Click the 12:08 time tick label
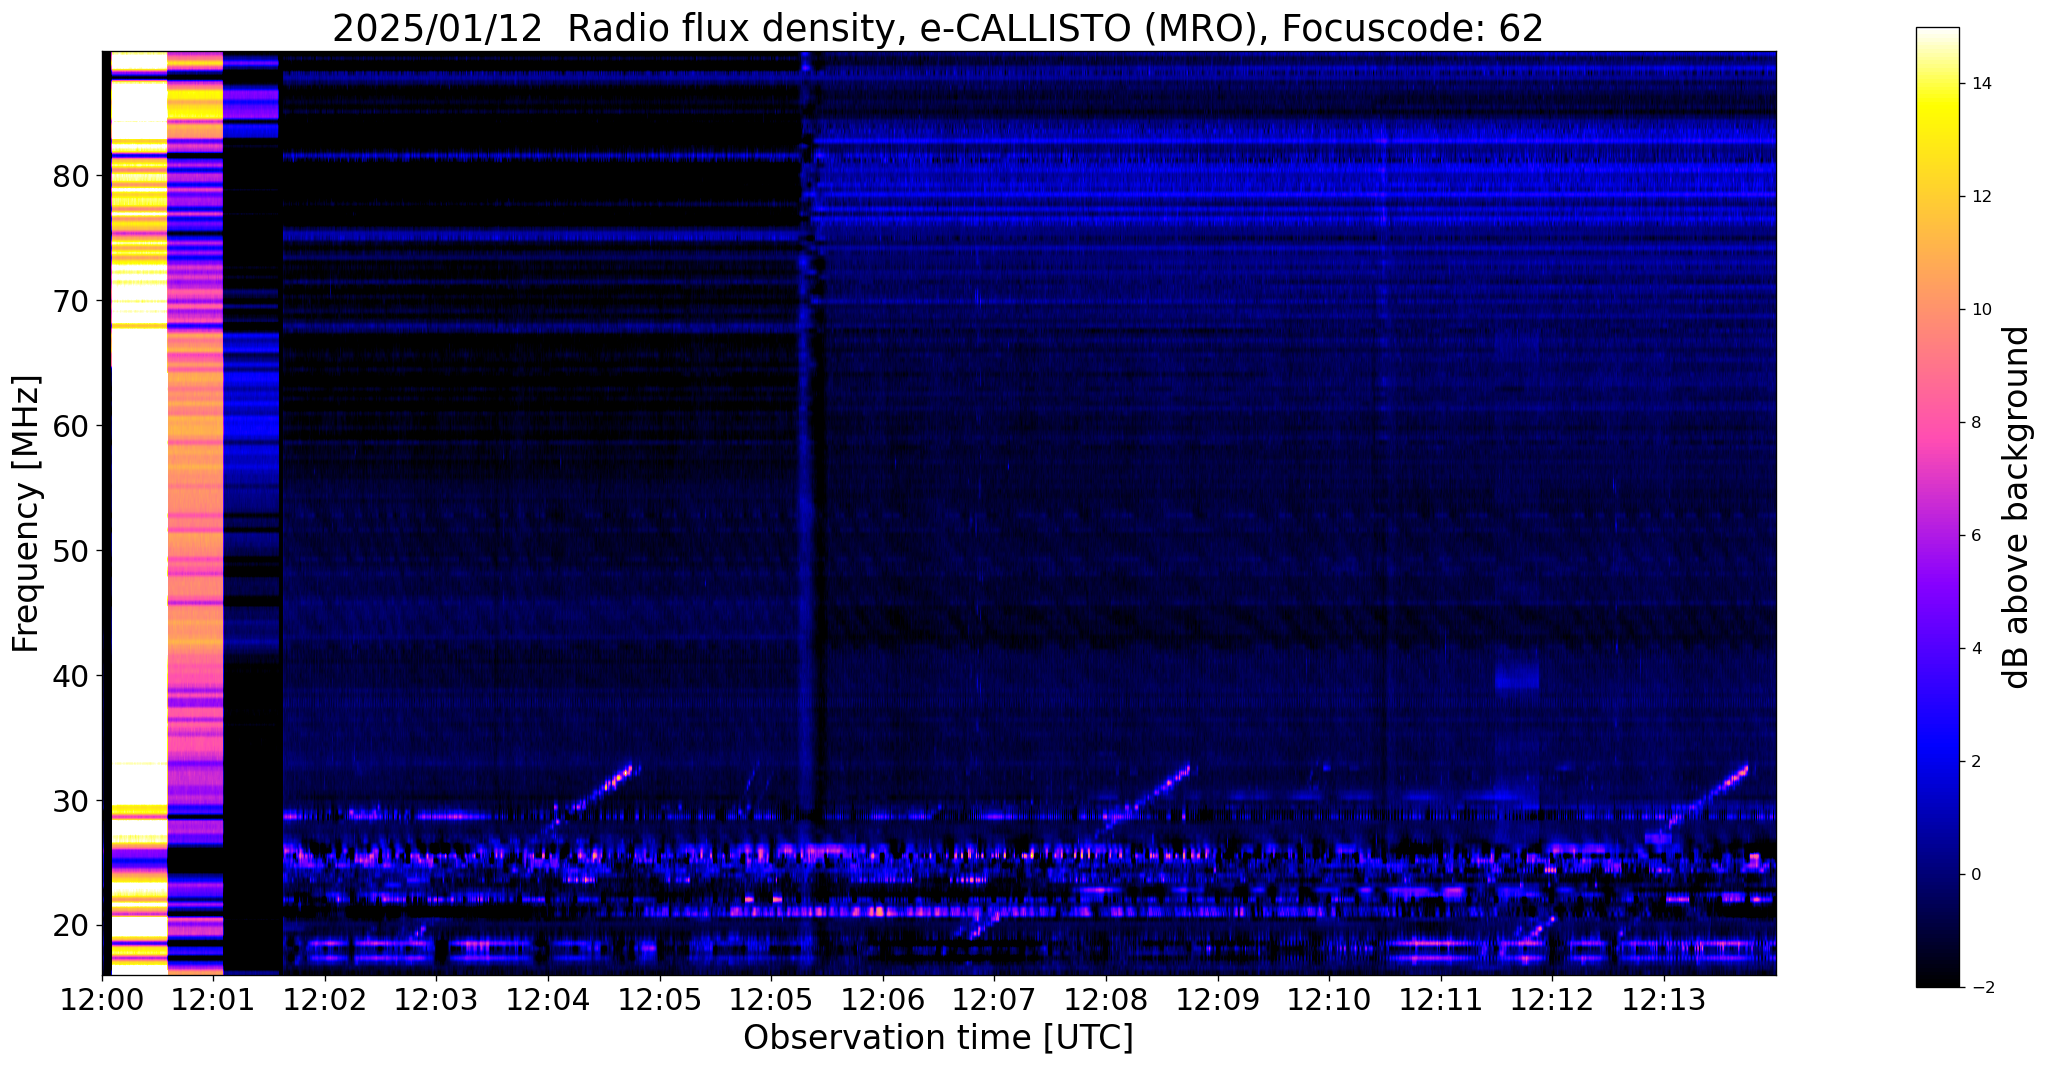Screen dimensions: 2047x1067 coord(1106,1000)
